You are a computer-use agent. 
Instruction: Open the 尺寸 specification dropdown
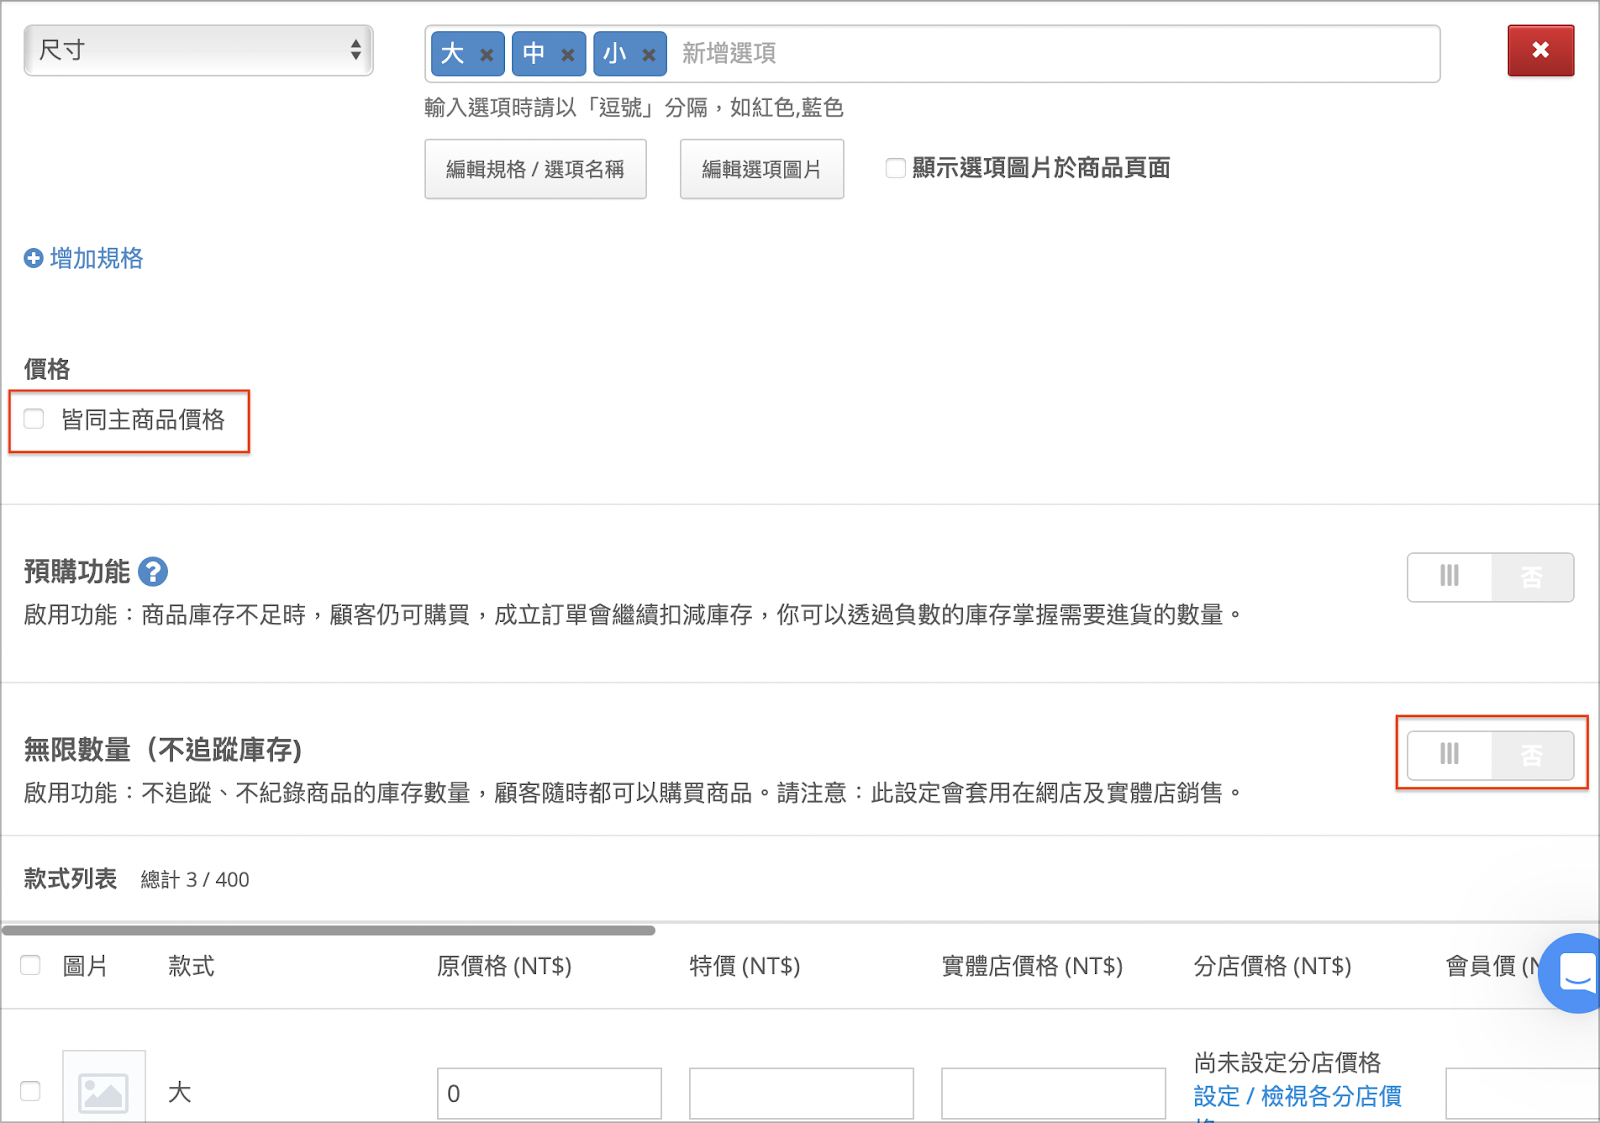(198, 50)
